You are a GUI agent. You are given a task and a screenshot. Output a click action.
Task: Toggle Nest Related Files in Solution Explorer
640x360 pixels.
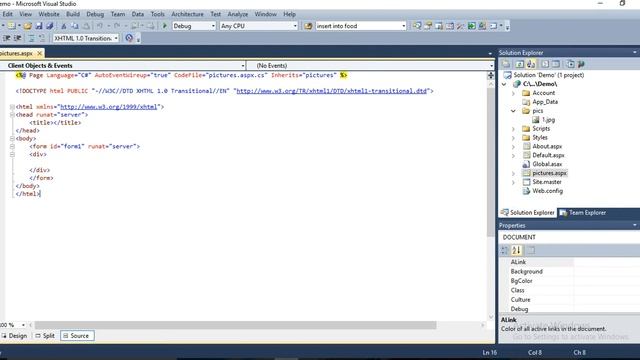531,64
